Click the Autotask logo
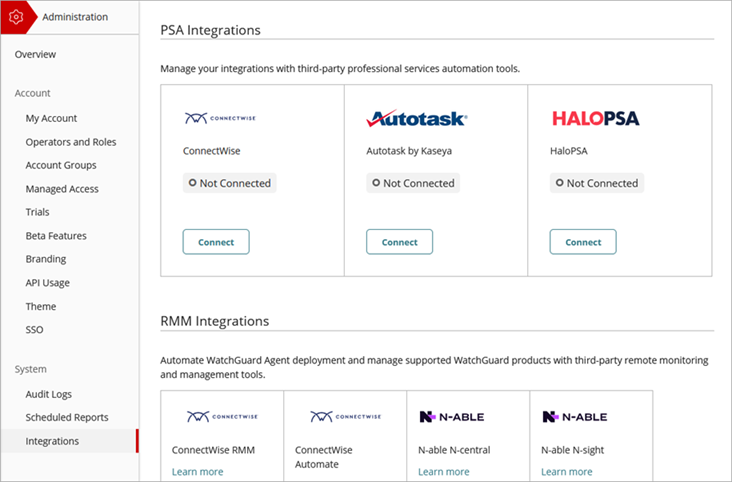 tap(417, 119)
